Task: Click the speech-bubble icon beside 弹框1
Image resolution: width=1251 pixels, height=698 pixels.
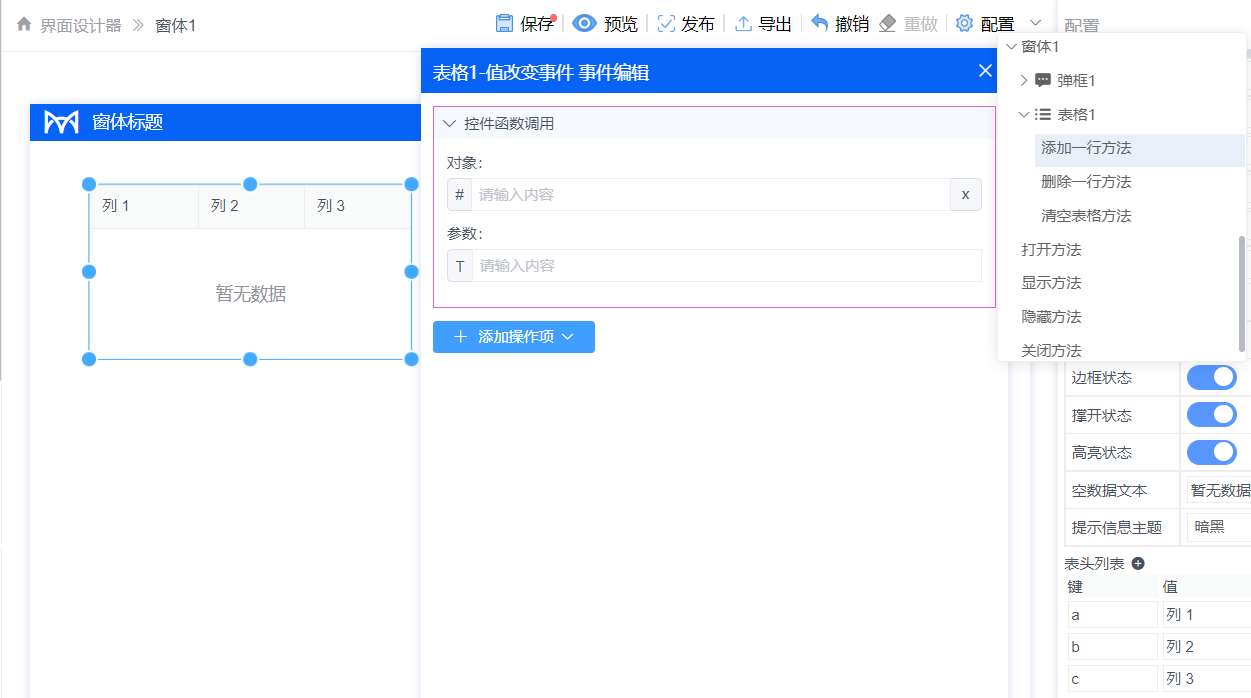Action: [x=1045, y=80]
